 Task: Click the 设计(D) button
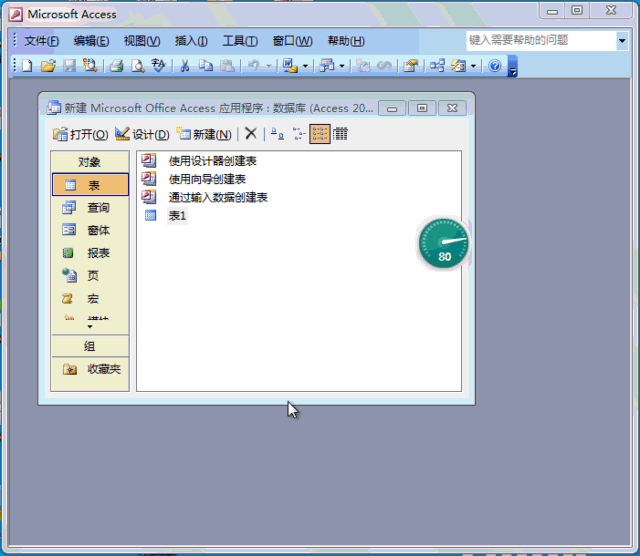coord(142,134)
